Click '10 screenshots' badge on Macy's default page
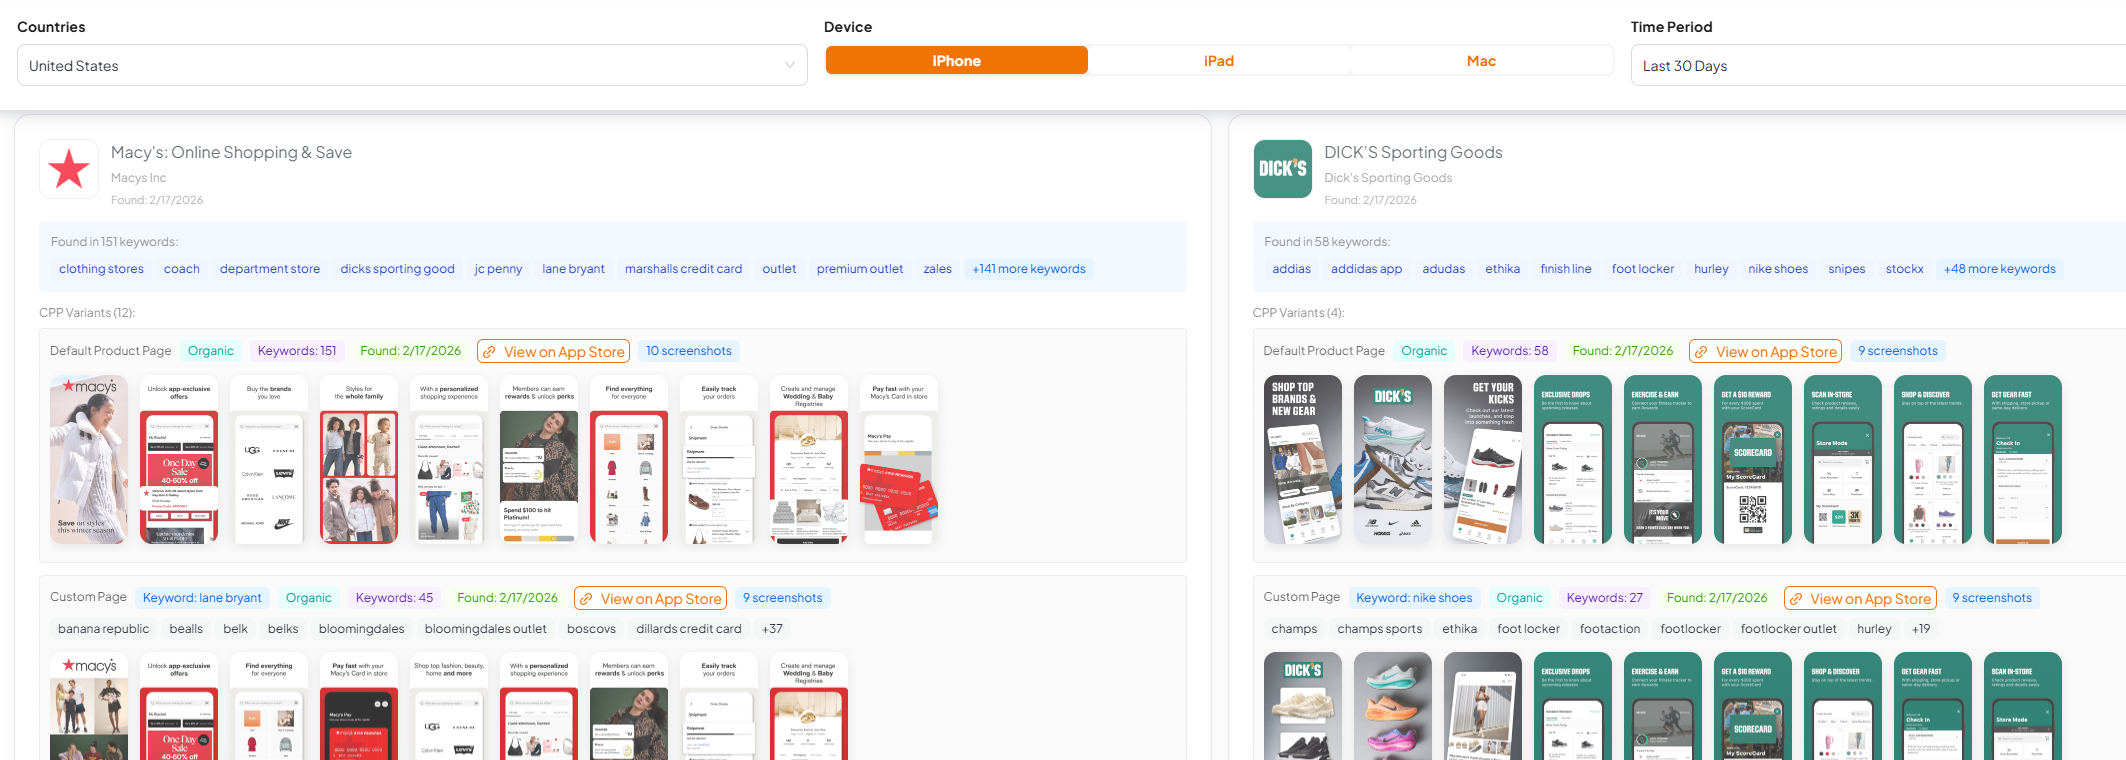The width and height of the screenshot is (2126, 760). point(688,351)
